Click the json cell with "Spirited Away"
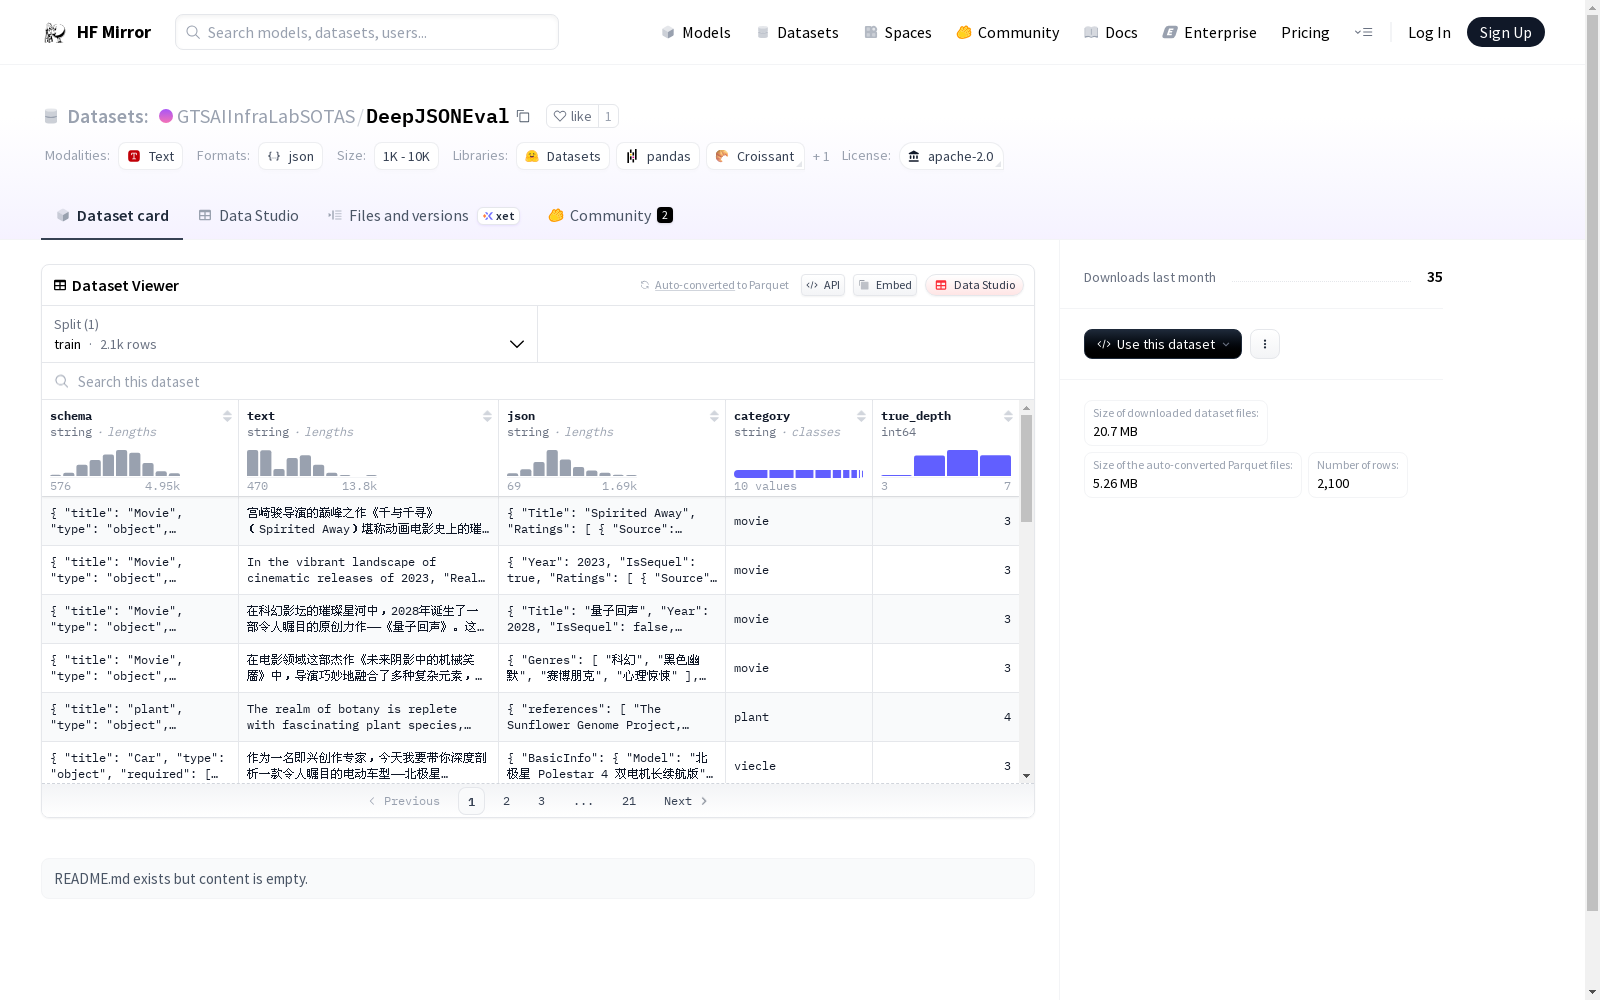The height and width of the screenshot is (1000, 1600). pos(611,521)
